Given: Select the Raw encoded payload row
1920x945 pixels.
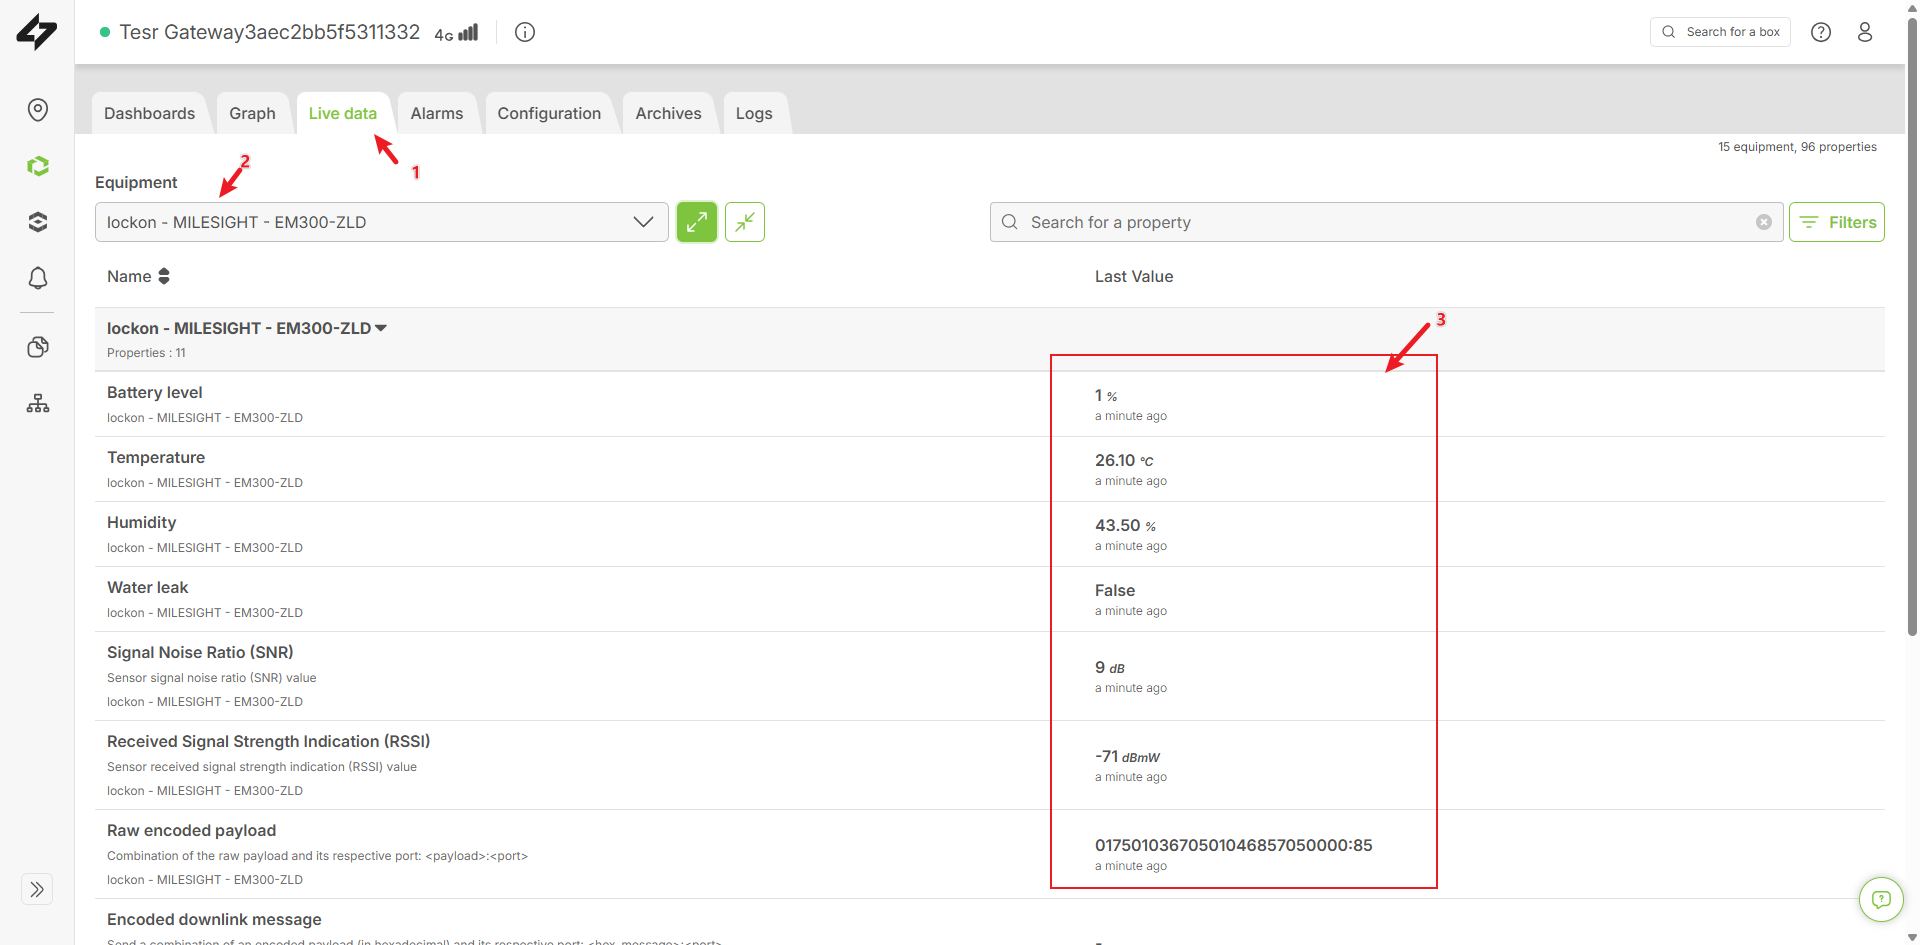Looking at the screenshot, I should coord(990,854).
